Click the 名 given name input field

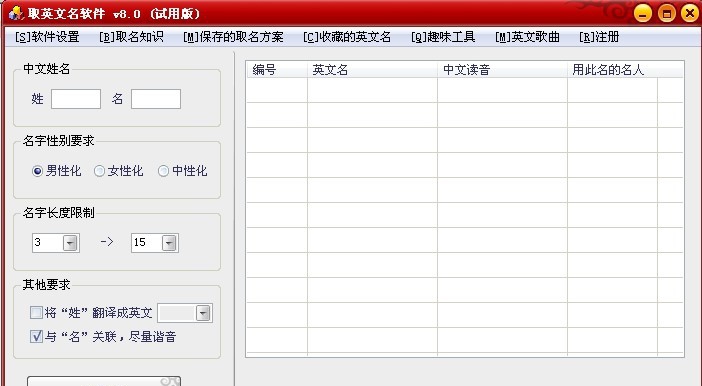(156, 99)
